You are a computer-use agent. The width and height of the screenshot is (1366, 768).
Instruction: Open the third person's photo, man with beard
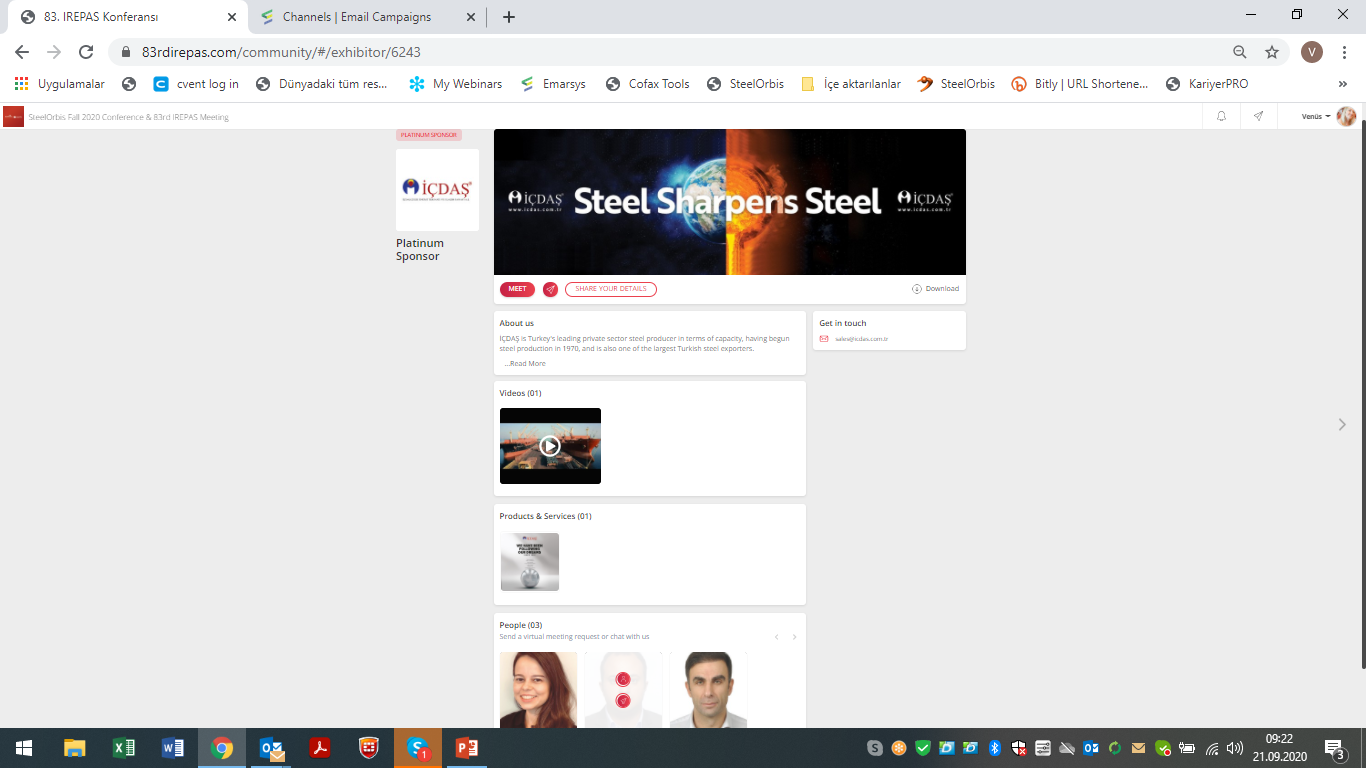[708, 690]
